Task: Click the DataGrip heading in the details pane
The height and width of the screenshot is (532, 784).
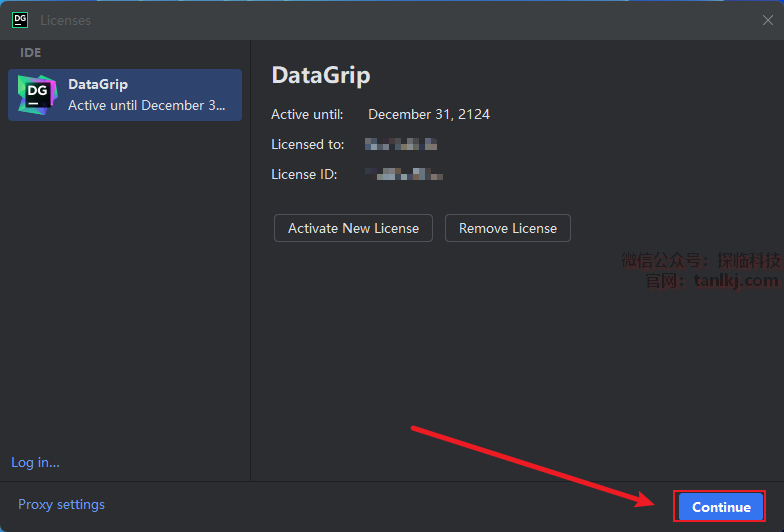Action: (x=320, y=75)
